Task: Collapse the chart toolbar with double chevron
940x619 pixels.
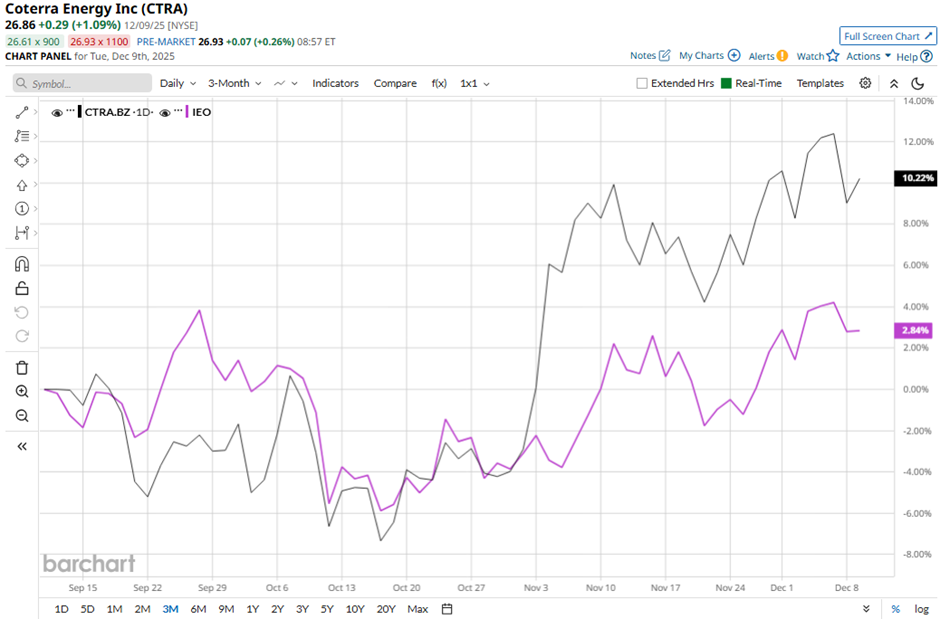Action: pyautogui.click(x=894, y=83)
